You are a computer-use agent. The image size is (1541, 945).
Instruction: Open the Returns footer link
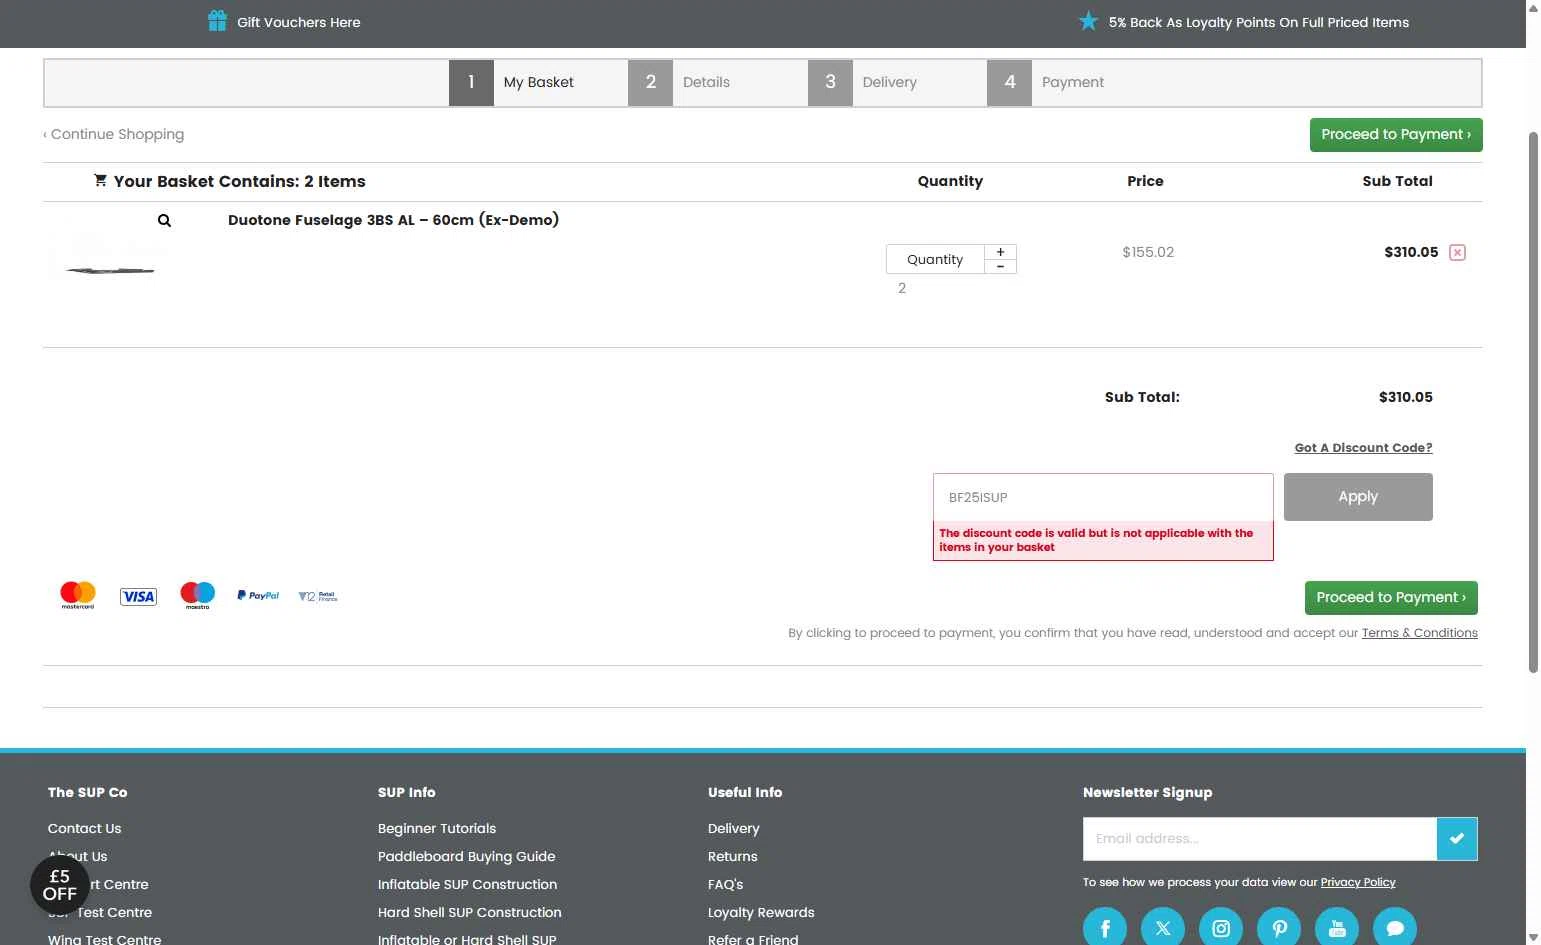tap(732, 857)
